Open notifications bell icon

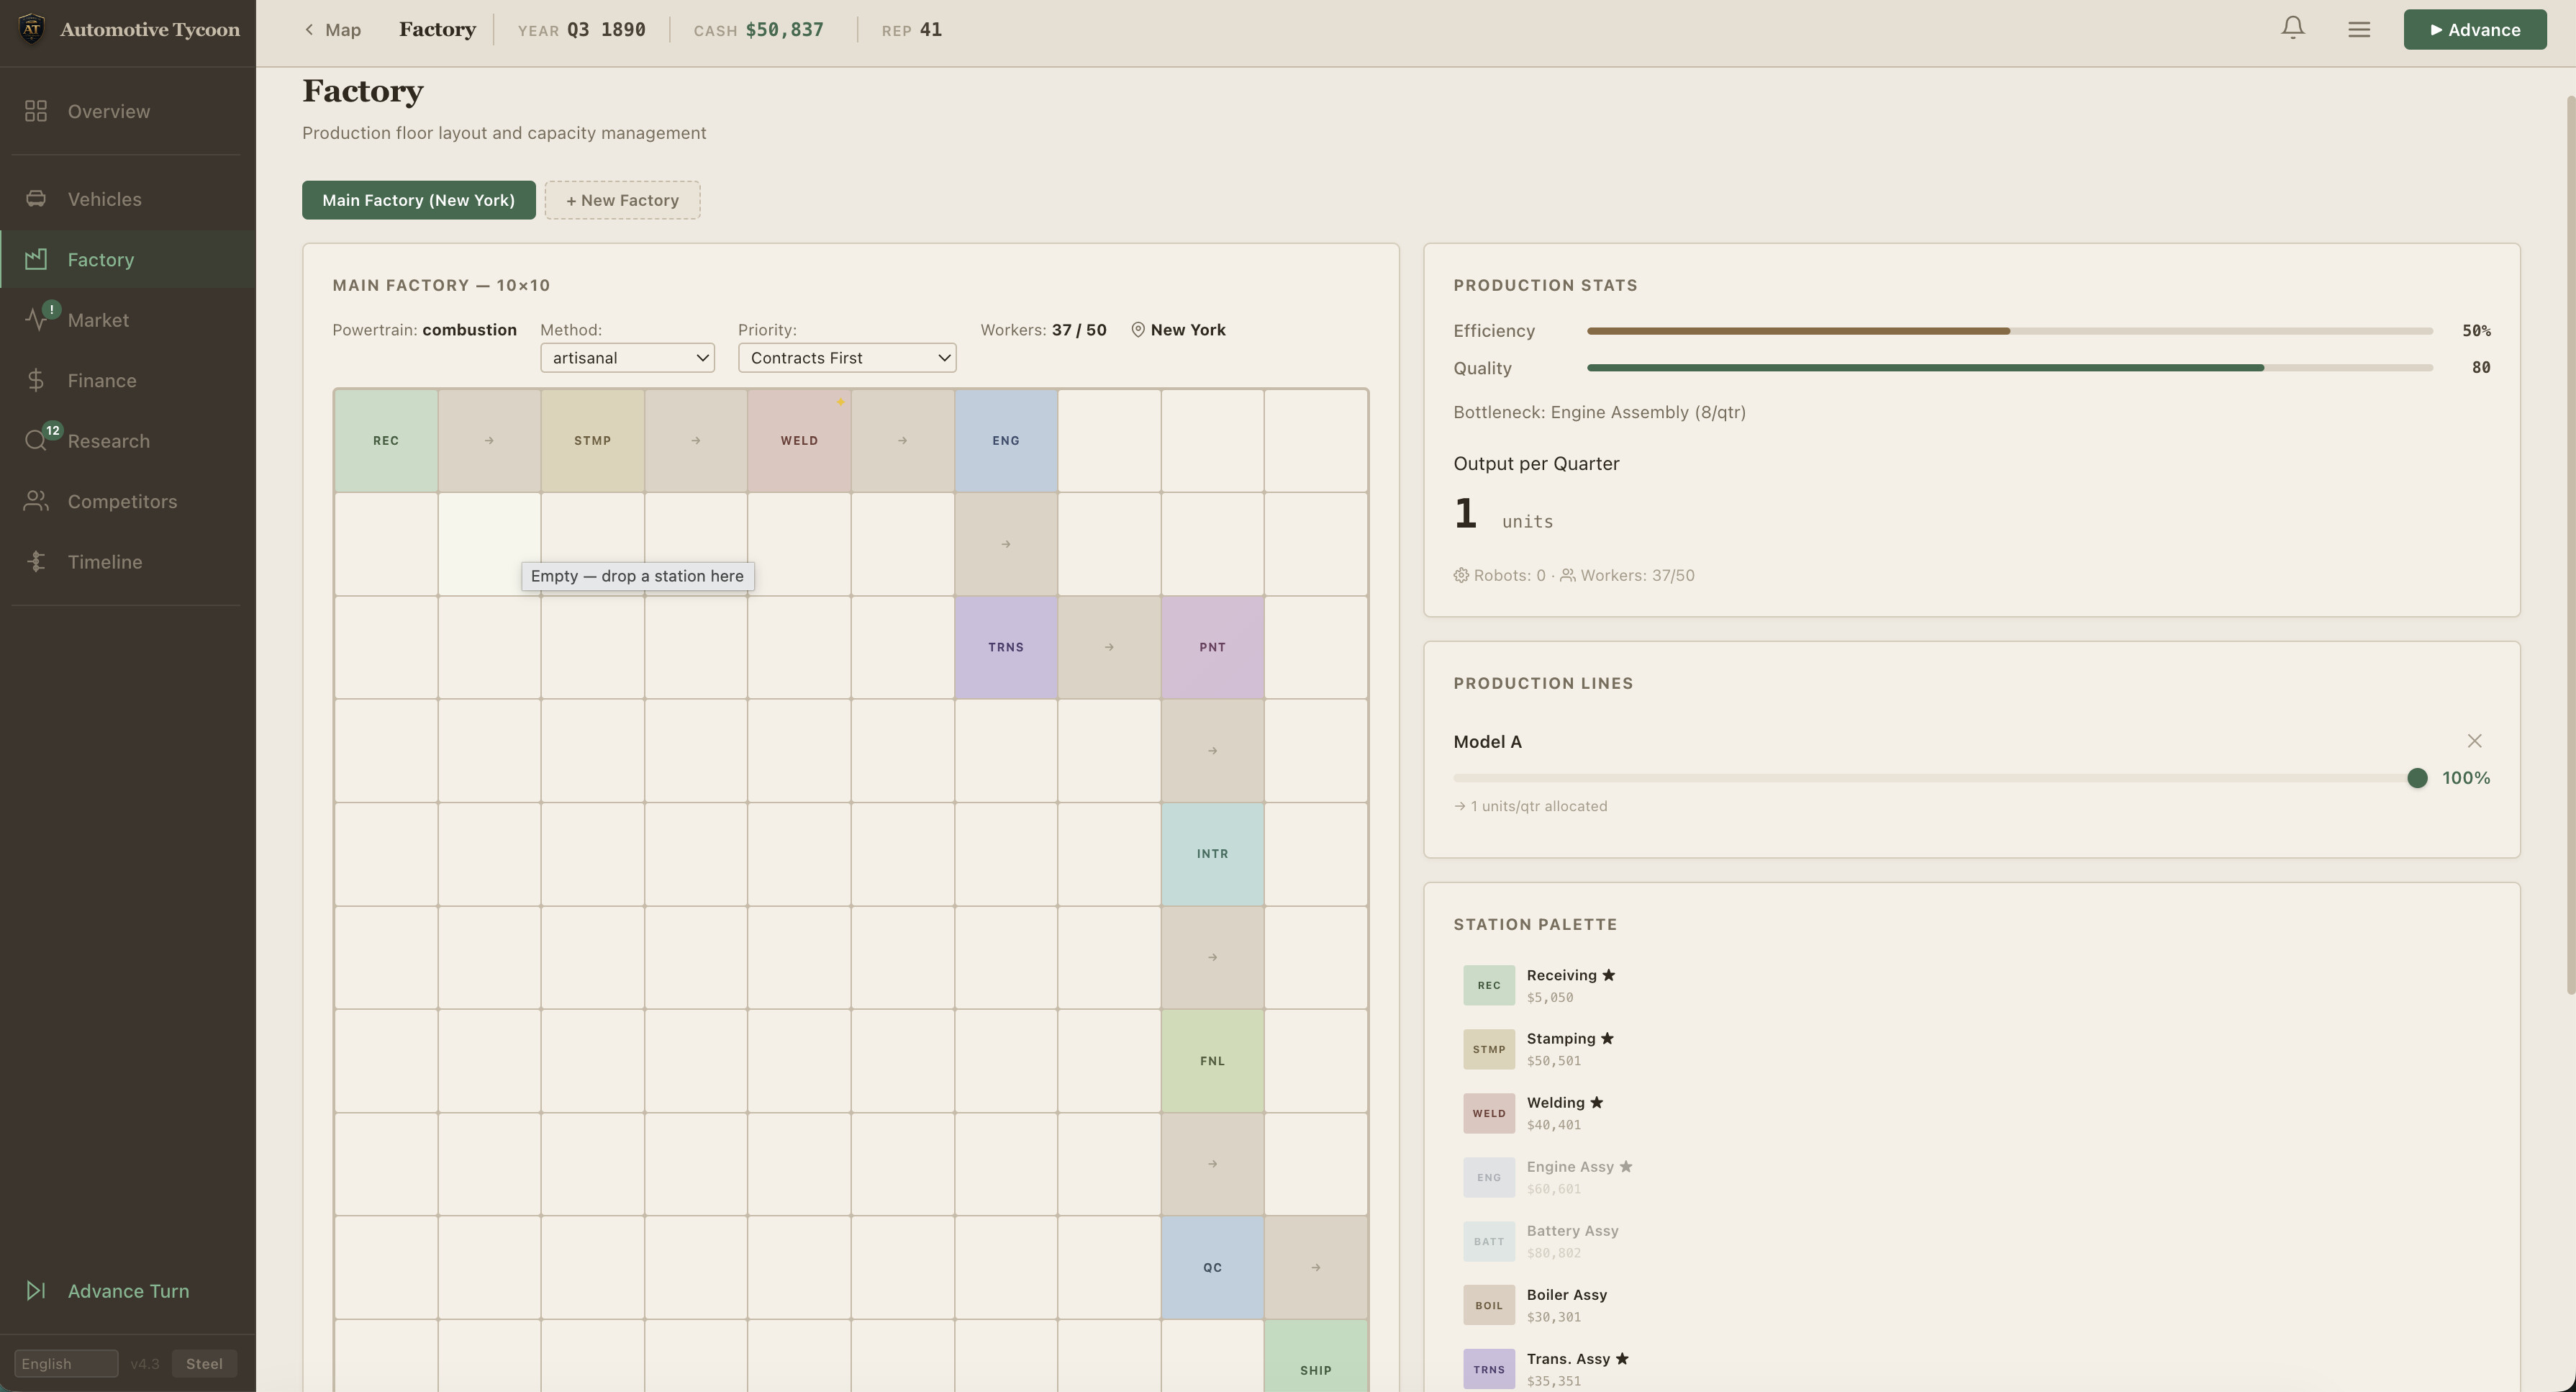coord(2293,29)
